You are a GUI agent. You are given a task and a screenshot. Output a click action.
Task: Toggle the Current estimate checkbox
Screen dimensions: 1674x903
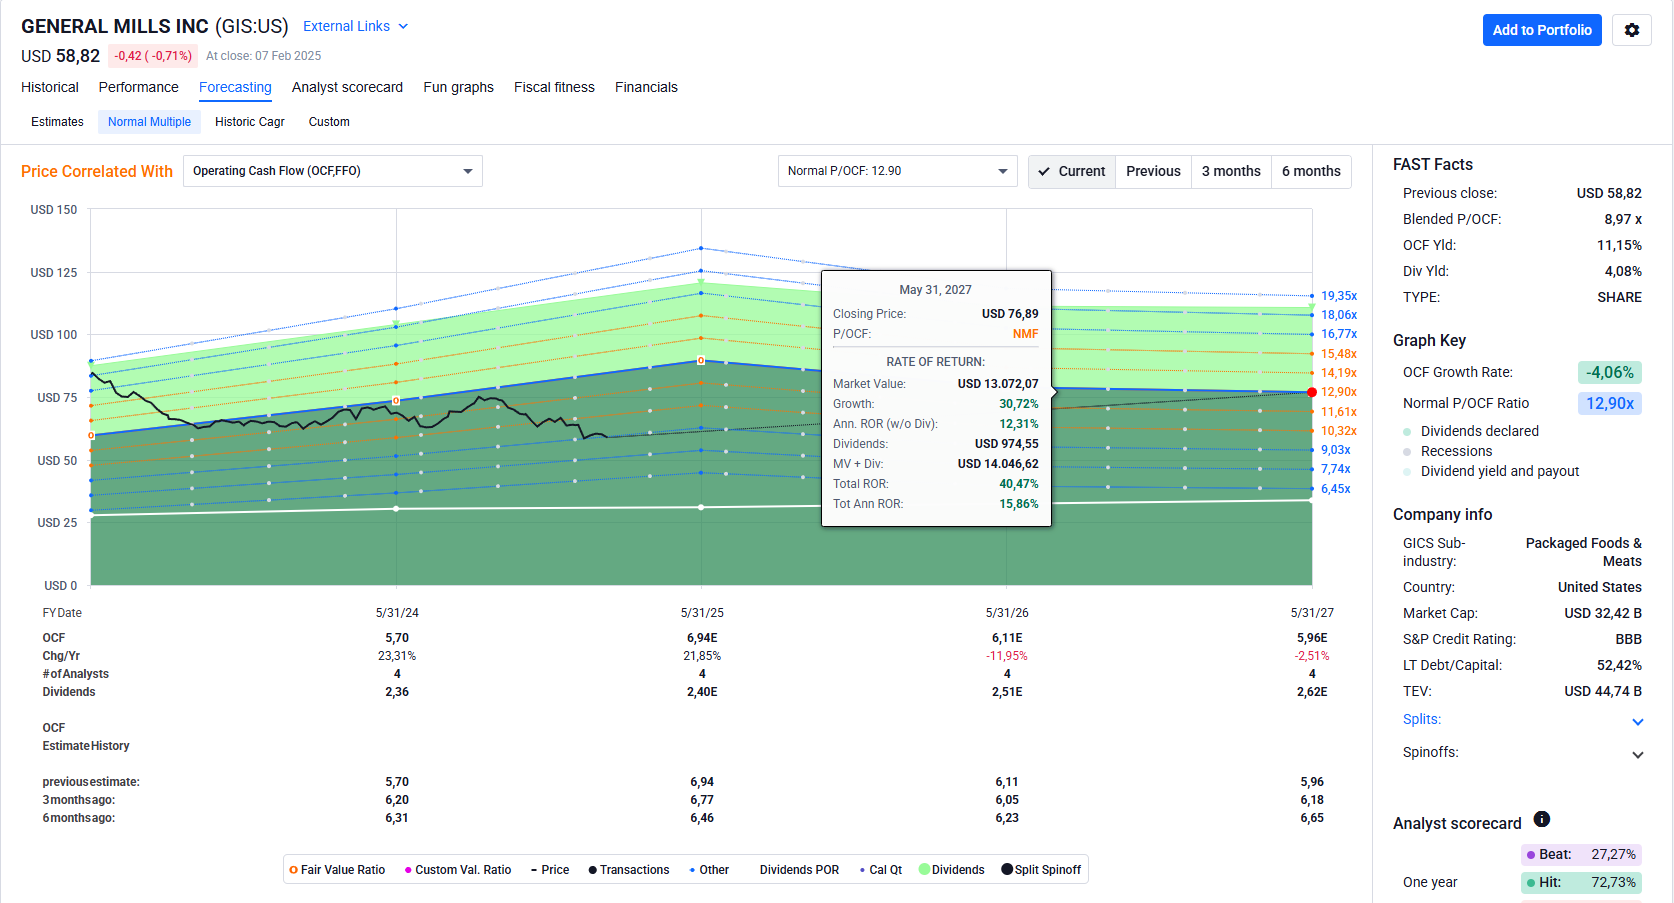click(1072, 171)
